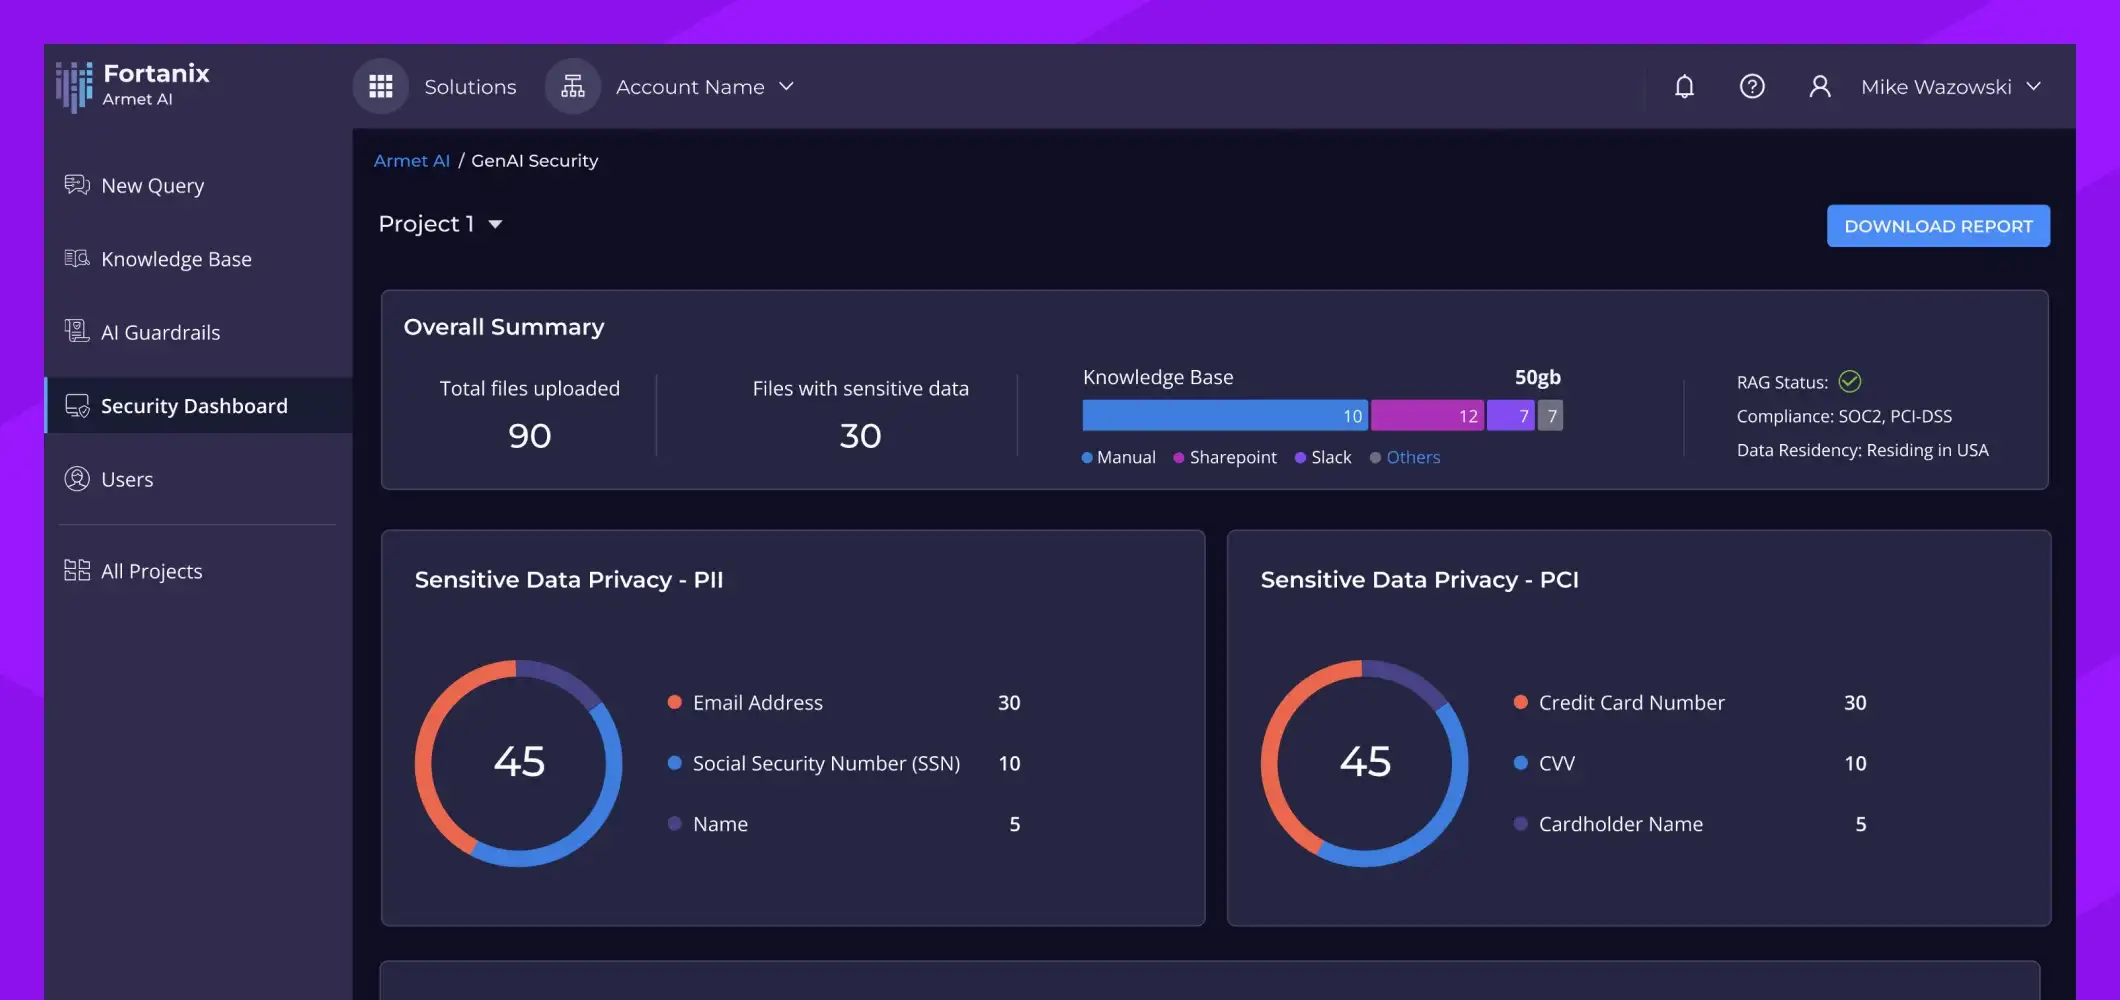Click the Others legend link
2120x1000 pixels.
pos(1413,457)
